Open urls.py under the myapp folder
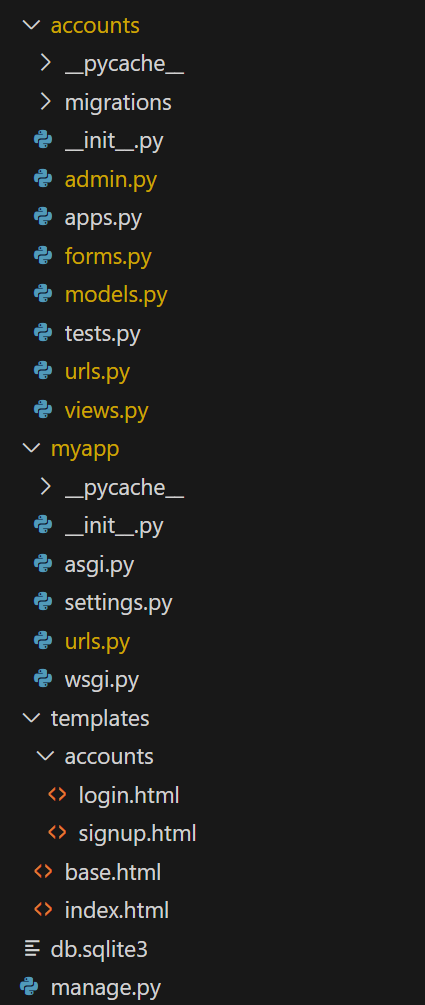The image size is (425, 1005). point(97,642)
